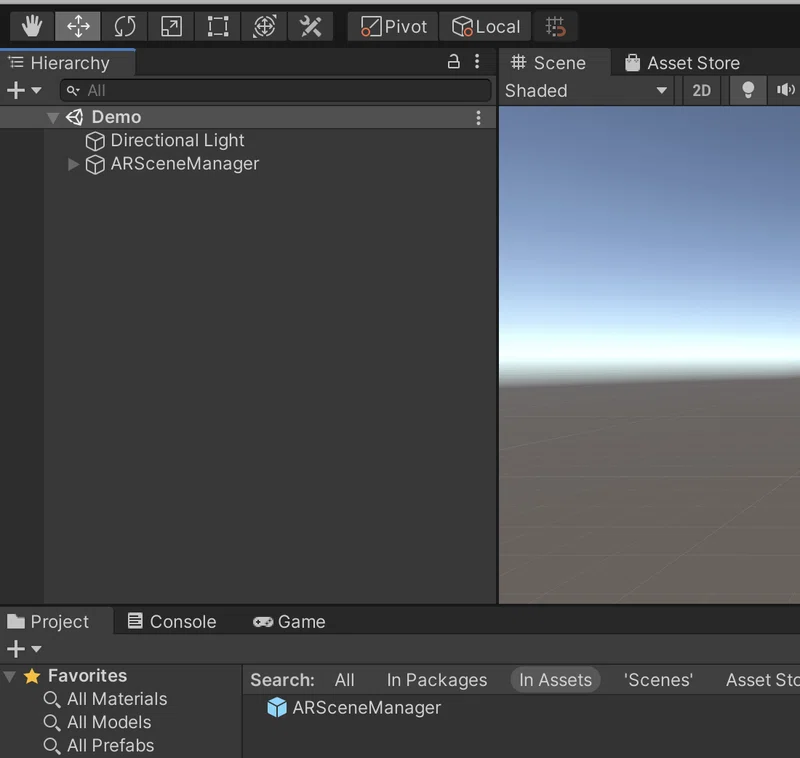This screenshot has height=758, width=800.
Task: Select the Demo scene row
Action: click(248, 117)
